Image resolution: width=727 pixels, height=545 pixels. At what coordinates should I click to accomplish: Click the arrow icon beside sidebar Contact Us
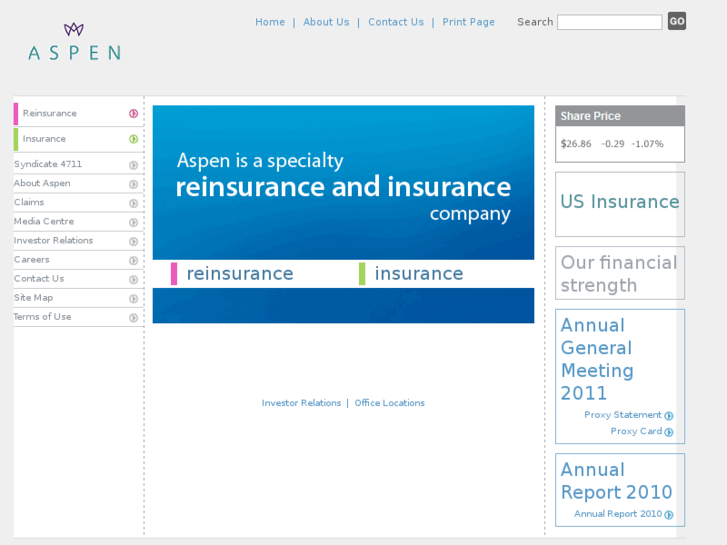pyautogui.click(x=134, y=279)
